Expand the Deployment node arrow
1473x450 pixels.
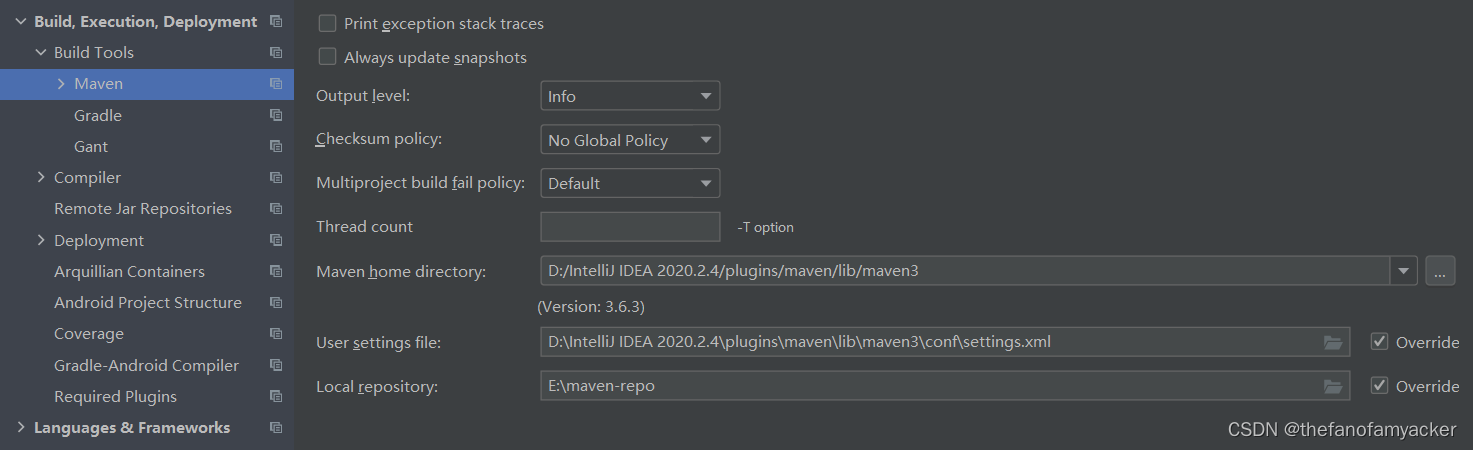41,240
